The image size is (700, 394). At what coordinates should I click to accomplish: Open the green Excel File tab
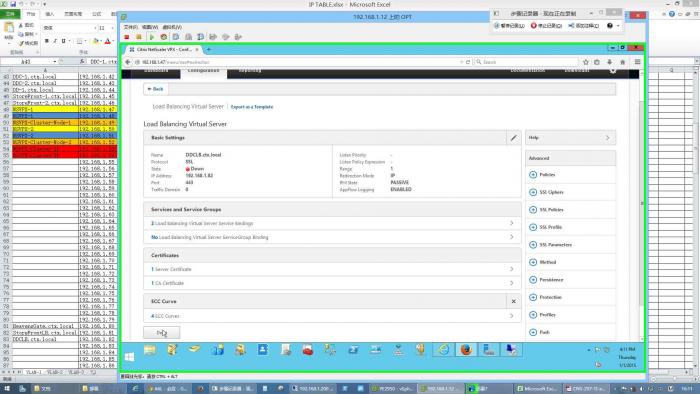10,14
